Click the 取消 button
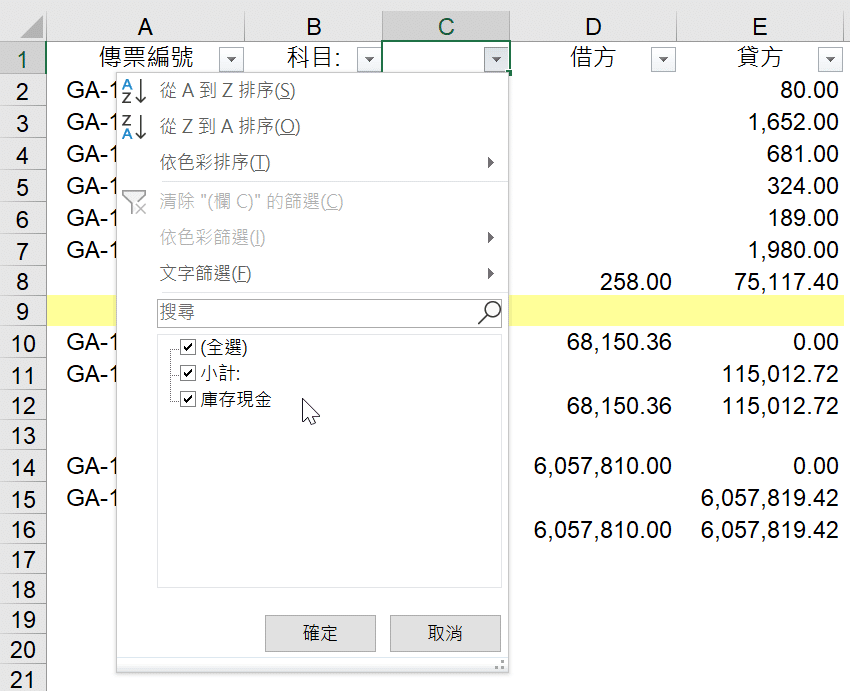Image resolution: width=850 pixels, height=691 pixels. click(x=445, y=633)
